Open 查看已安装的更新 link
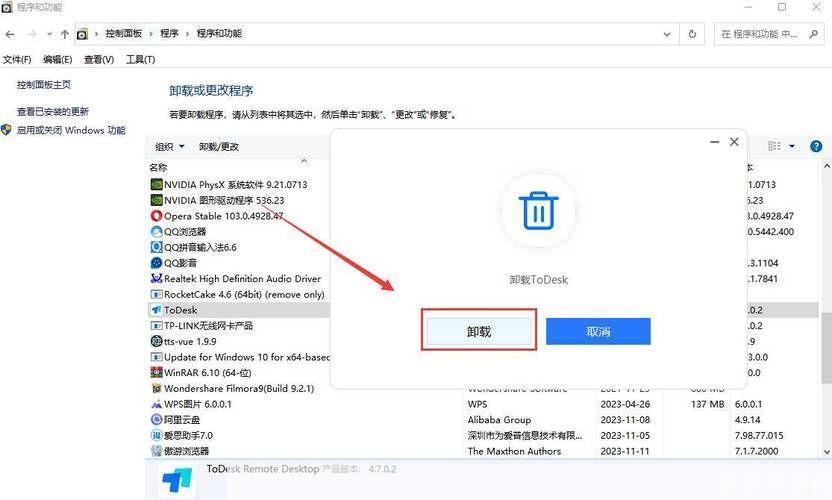832x500 pixels. click(53, 111)
